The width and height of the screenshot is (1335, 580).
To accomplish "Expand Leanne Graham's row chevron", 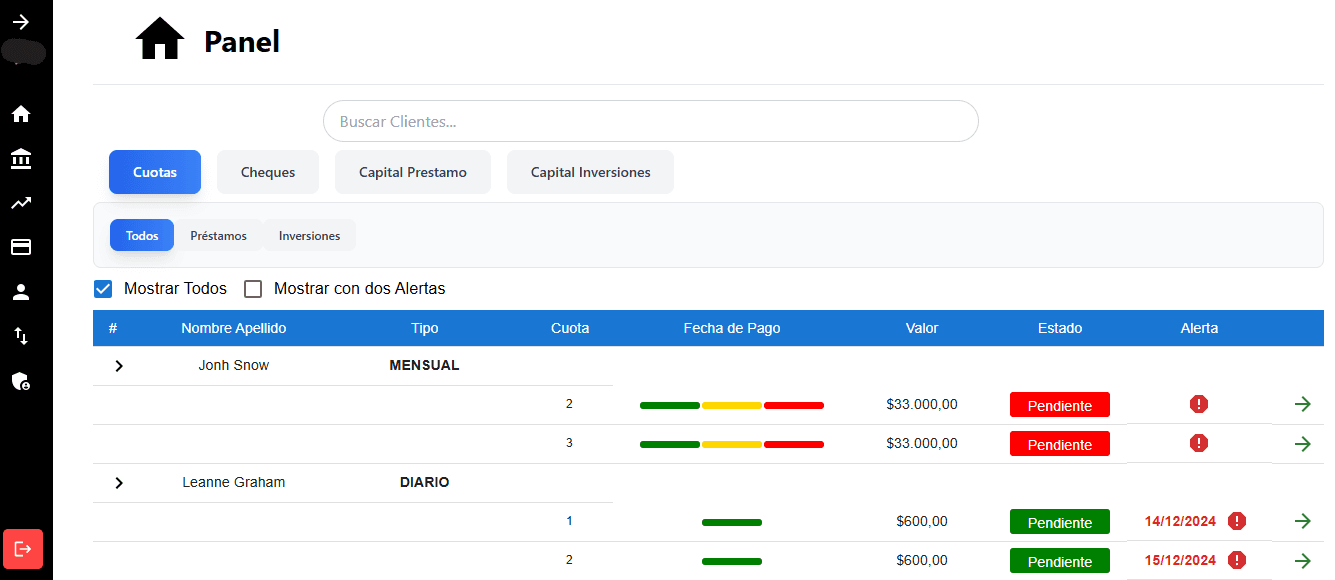I will click(119, 482).
